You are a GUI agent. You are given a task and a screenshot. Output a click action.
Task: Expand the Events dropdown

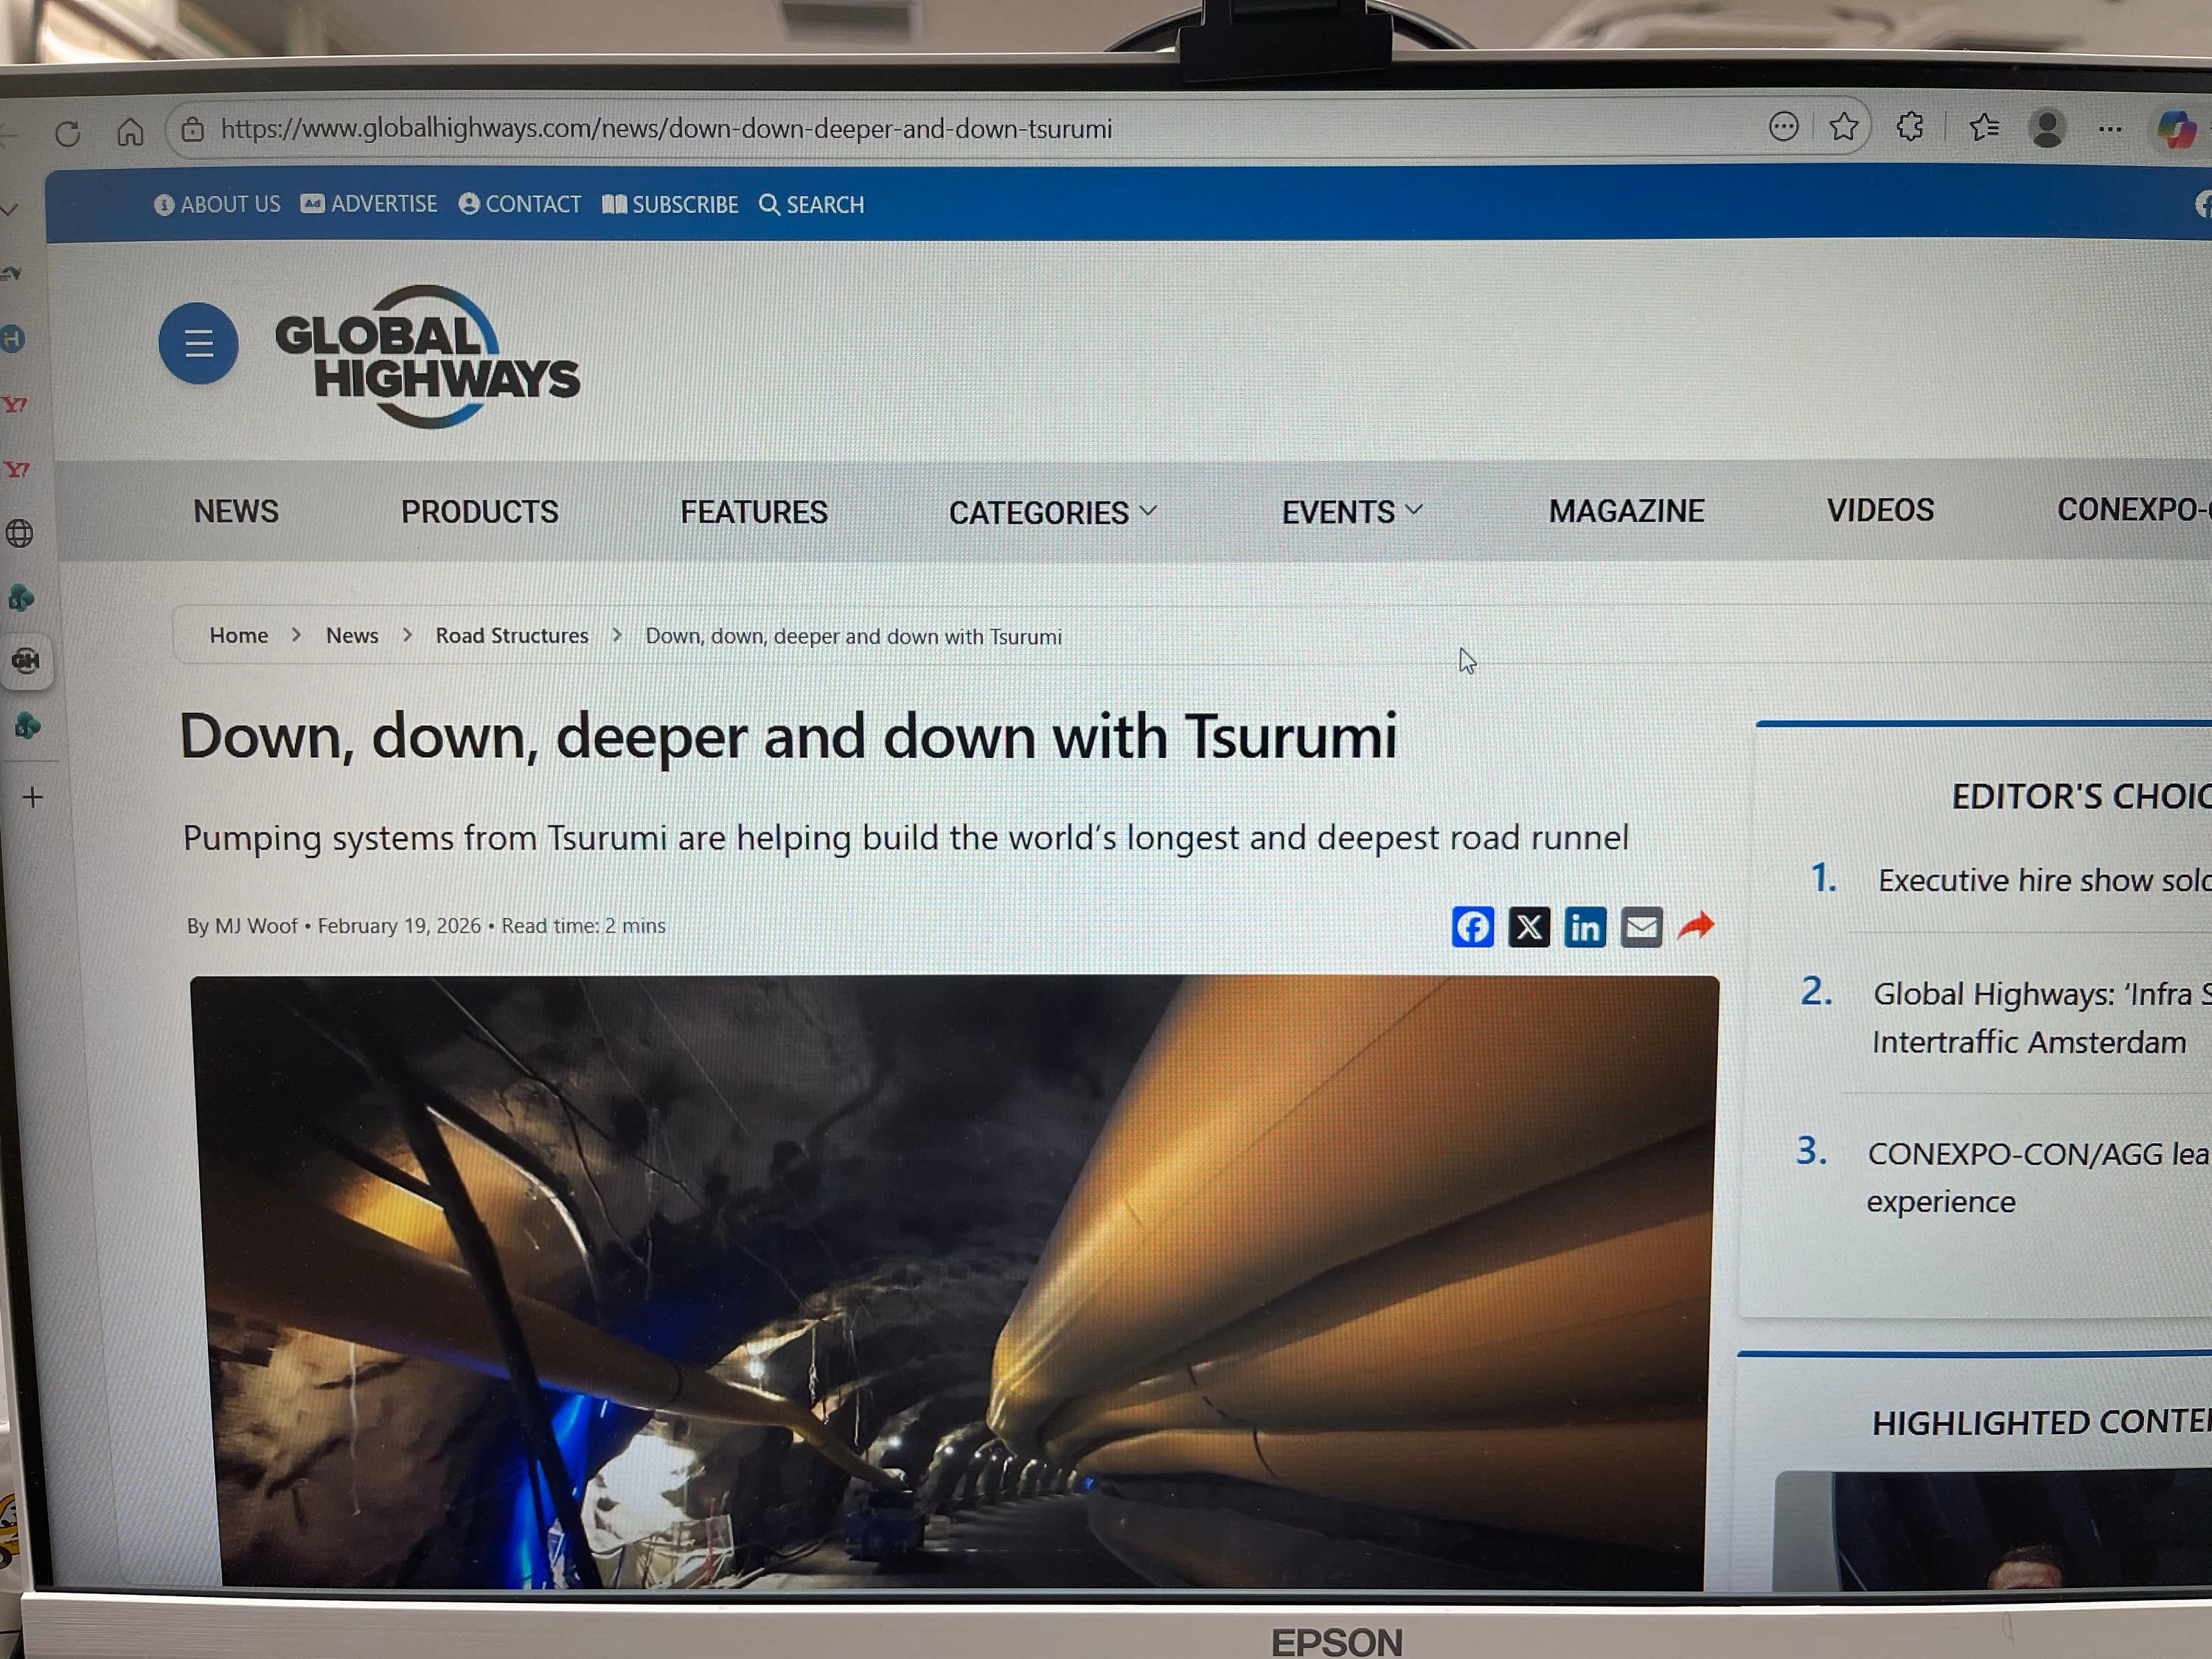pos(1351,512)
